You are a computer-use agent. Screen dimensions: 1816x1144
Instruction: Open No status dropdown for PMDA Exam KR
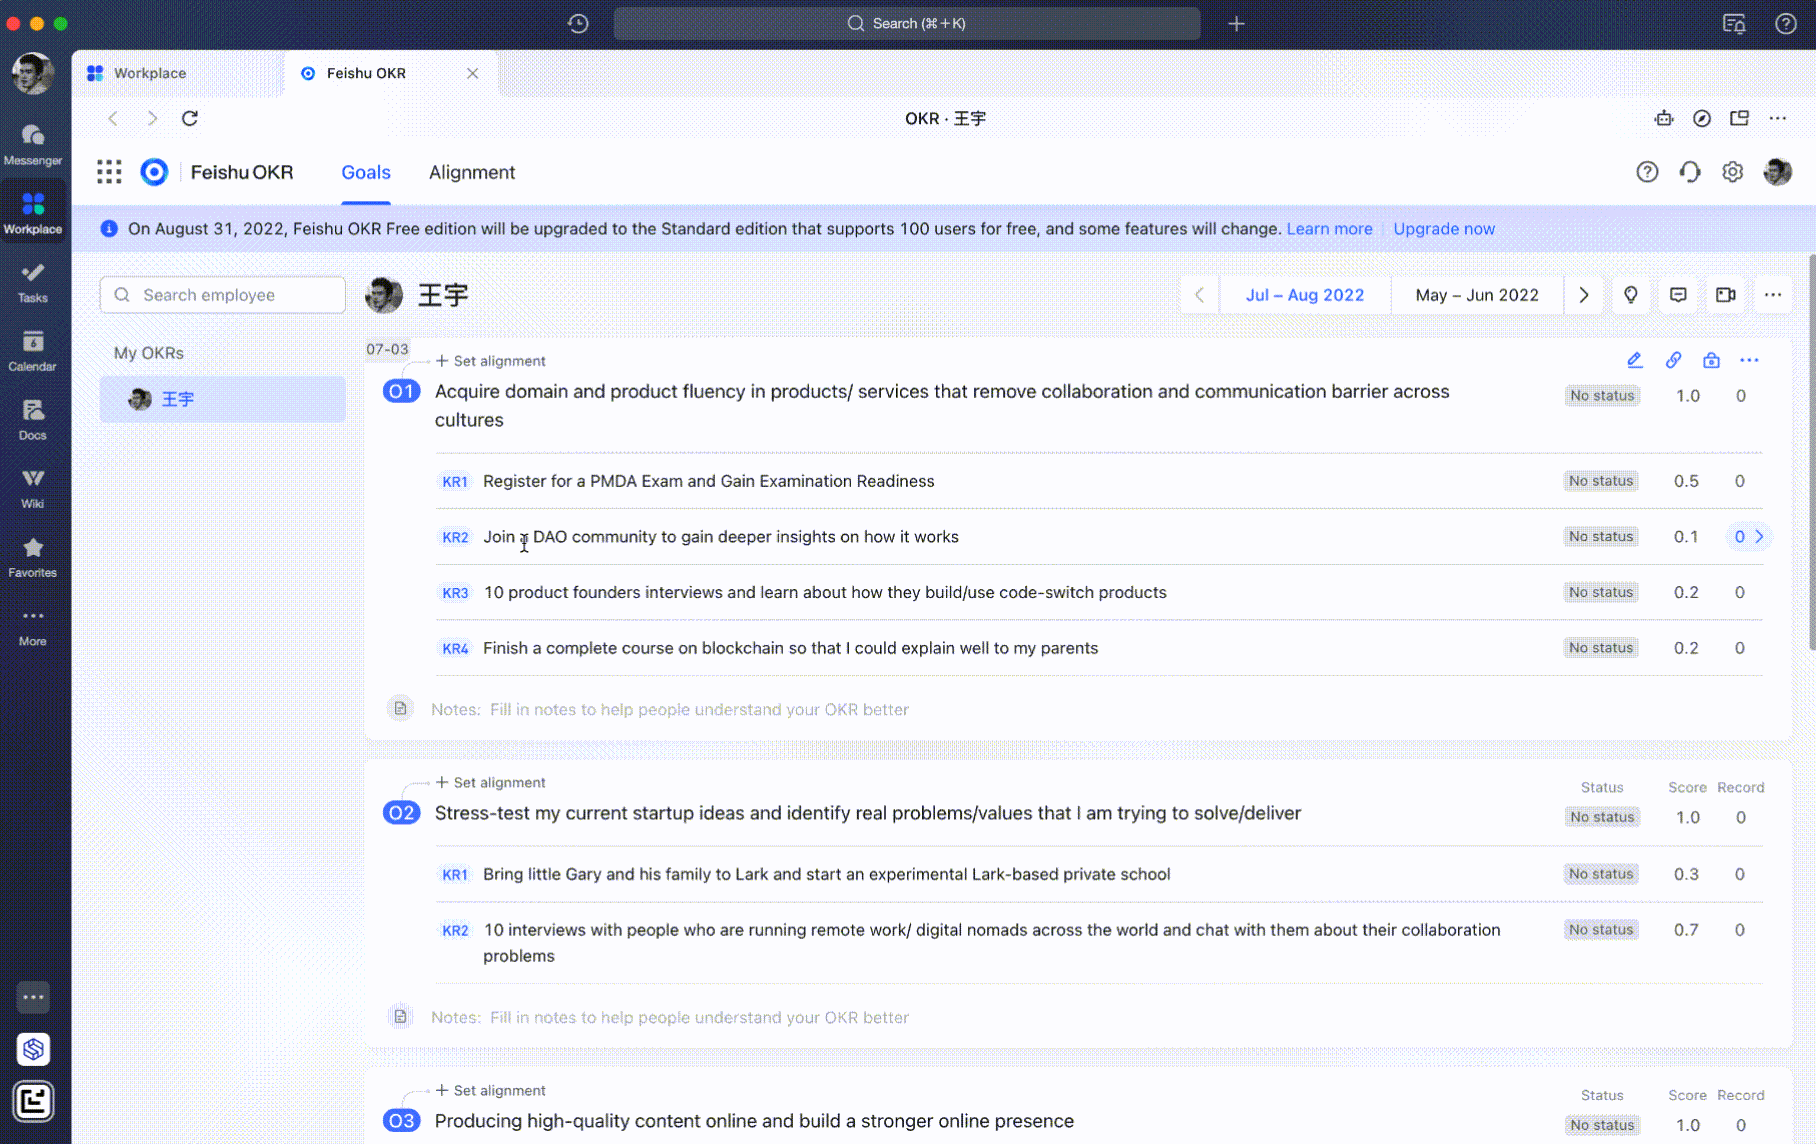pyautogui.click(x=1601, y=481)
